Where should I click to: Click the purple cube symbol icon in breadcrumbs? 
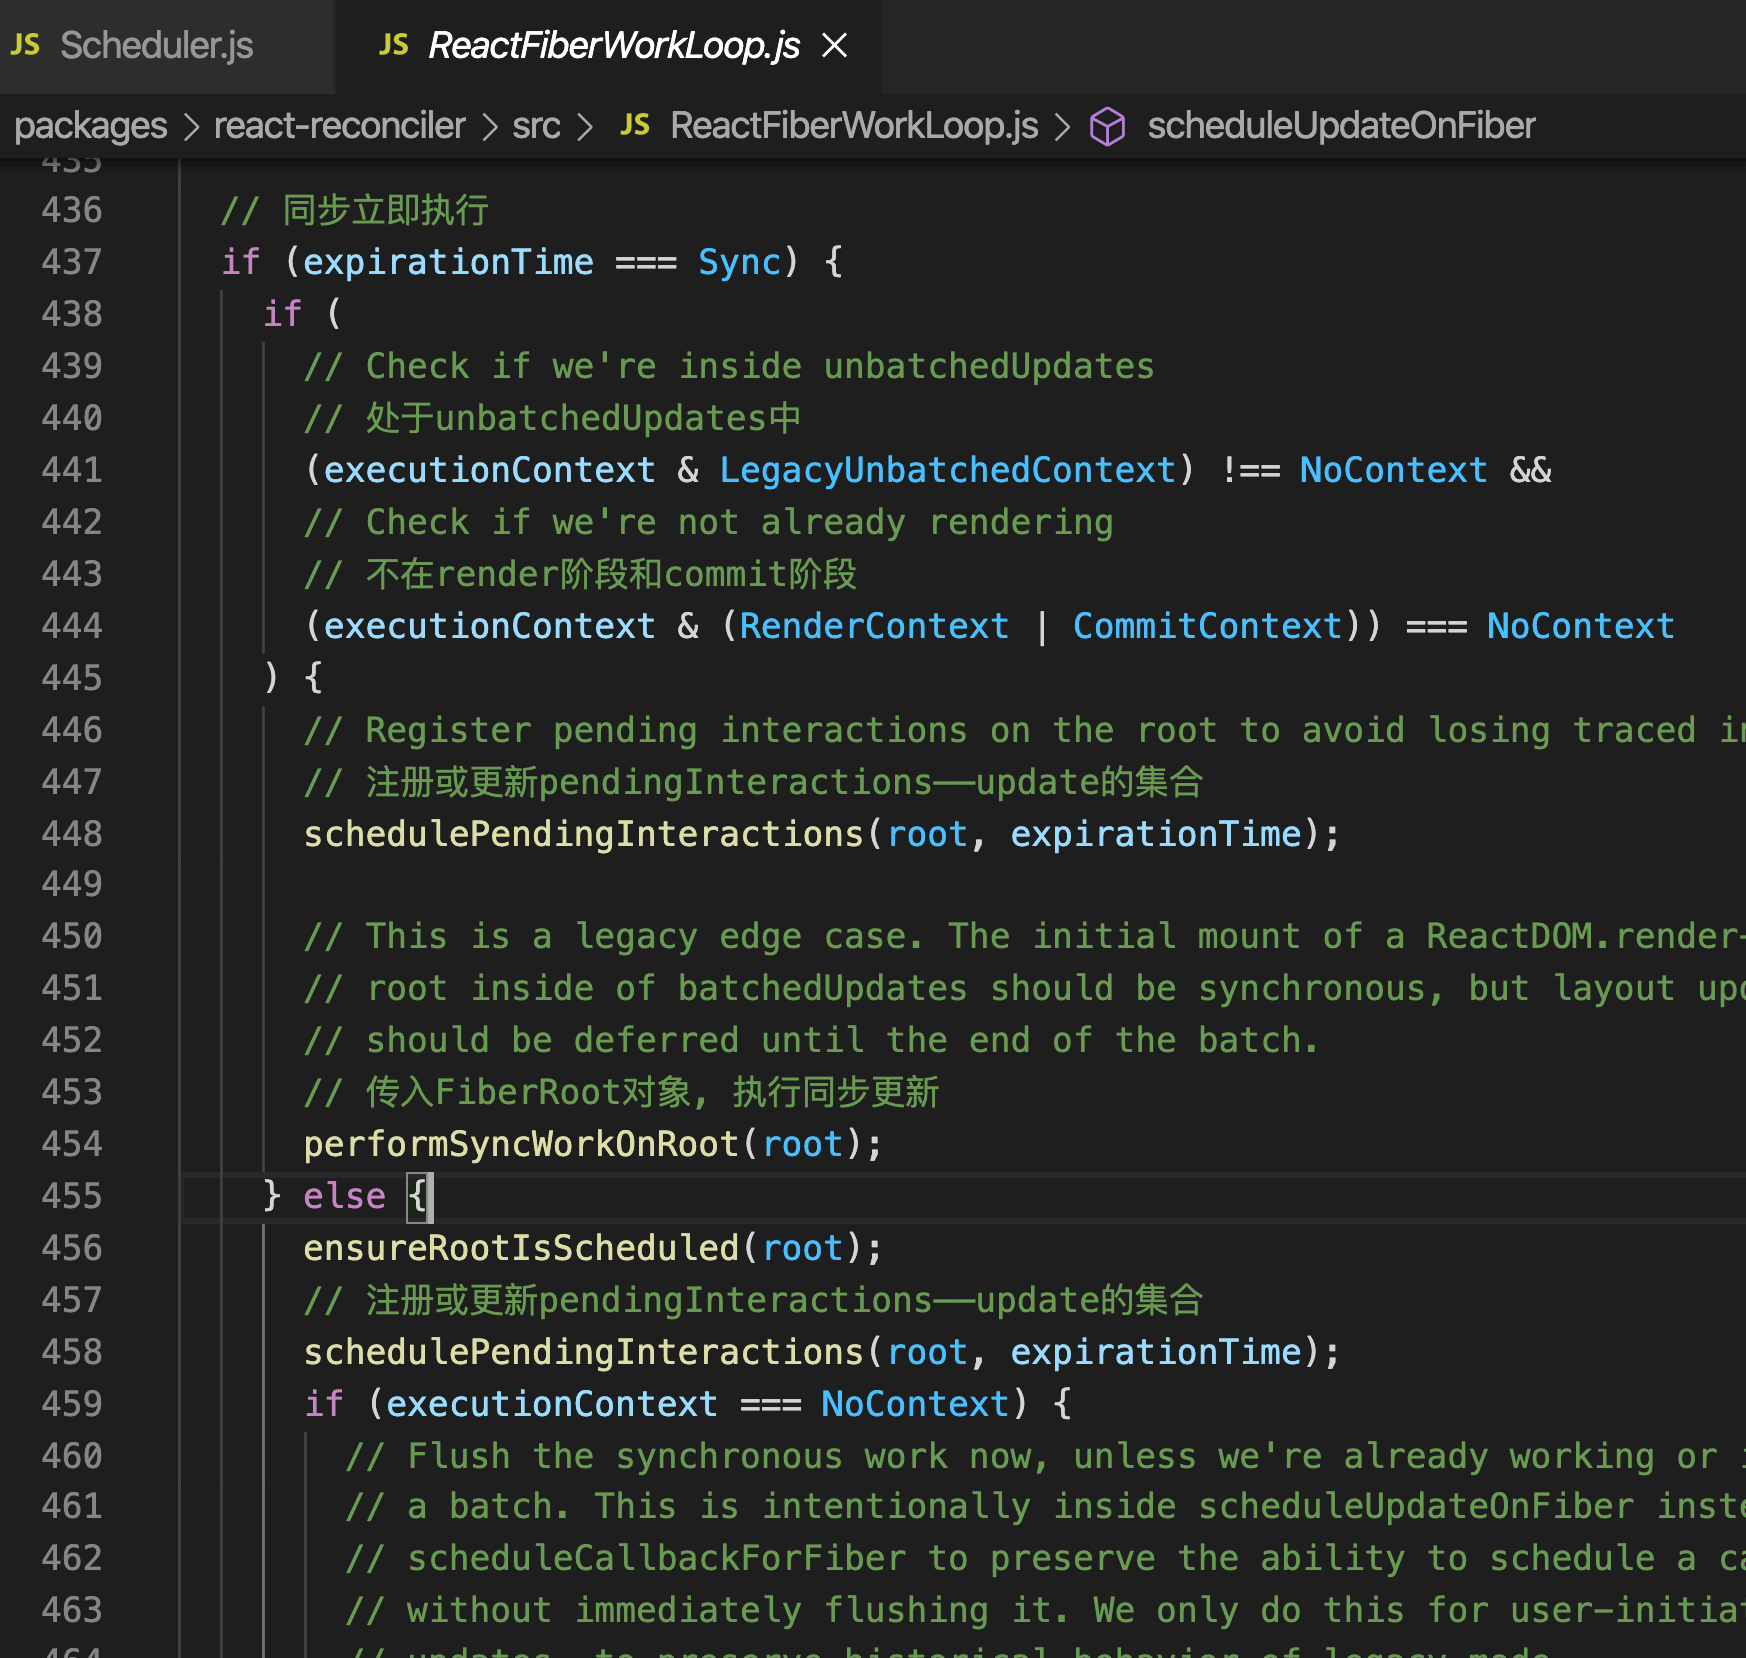pos(1107,127)
